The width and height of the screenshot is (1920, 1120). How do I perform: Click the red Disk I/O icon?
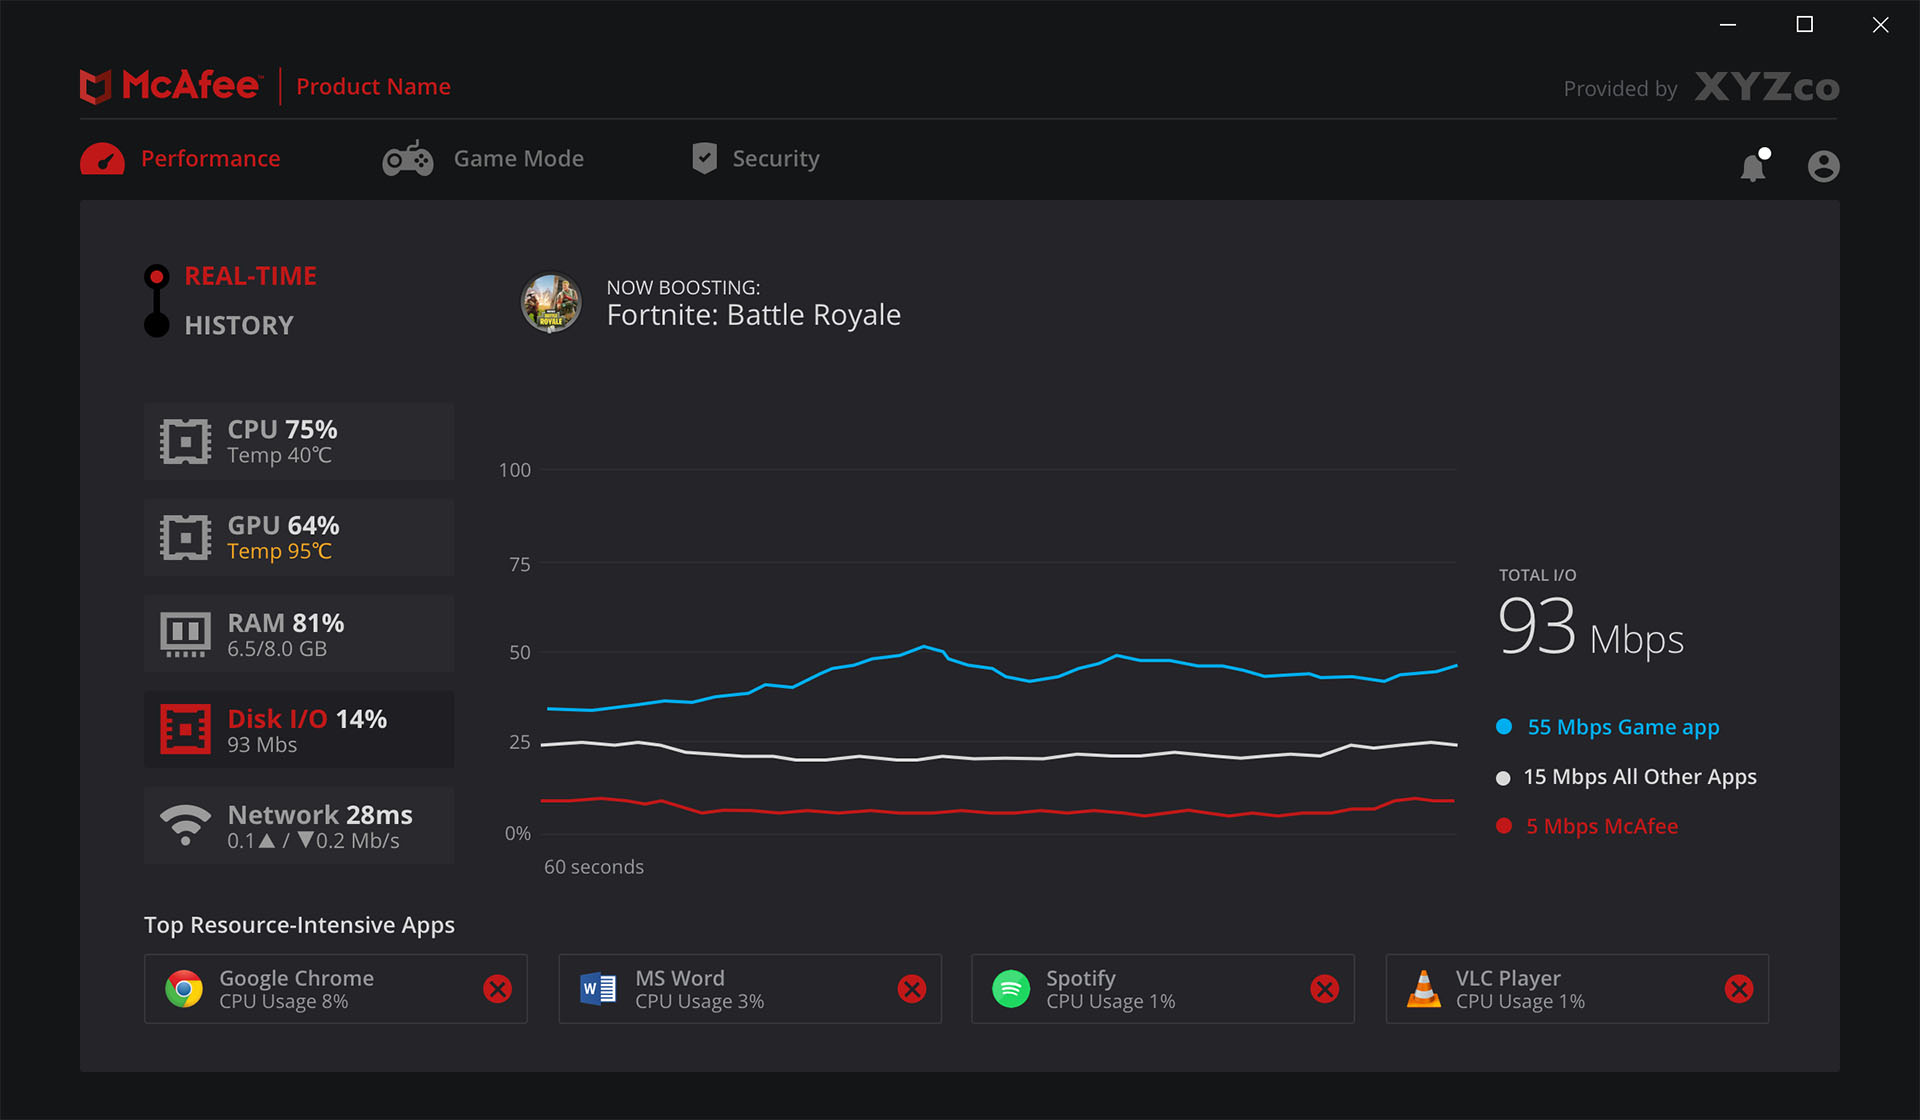point(186,730)
